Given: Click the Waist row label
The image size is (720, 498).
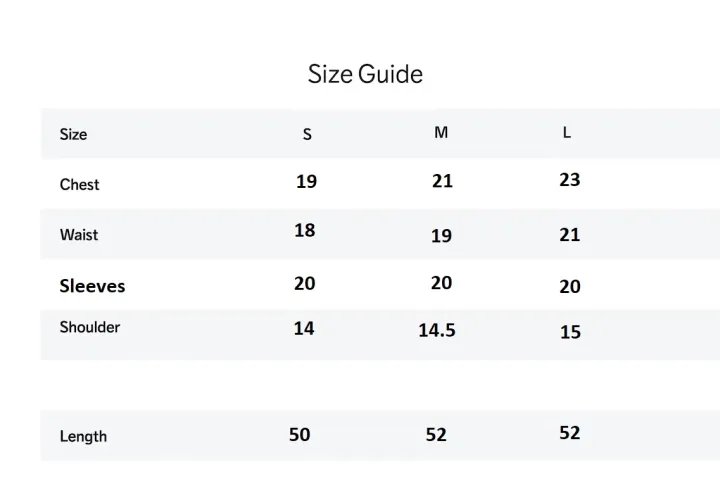Looking at the screenshot, I should [79, 235].
